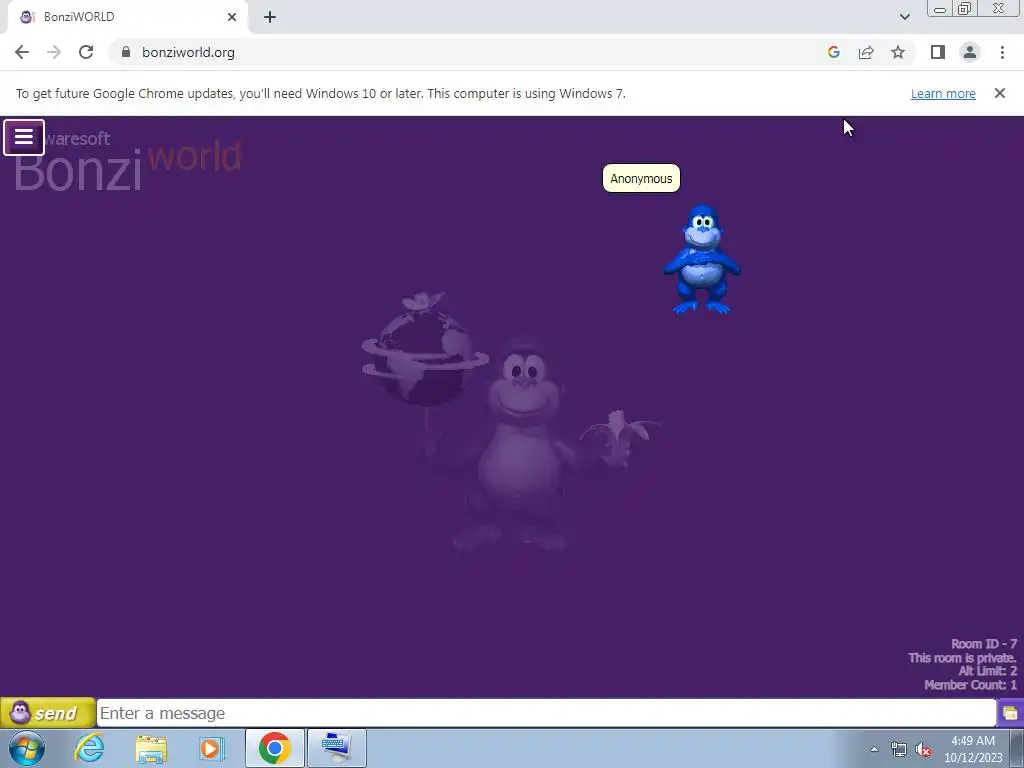Click the Anonymous name bubble
The image size is (1024, 768).
click(641, 178)
